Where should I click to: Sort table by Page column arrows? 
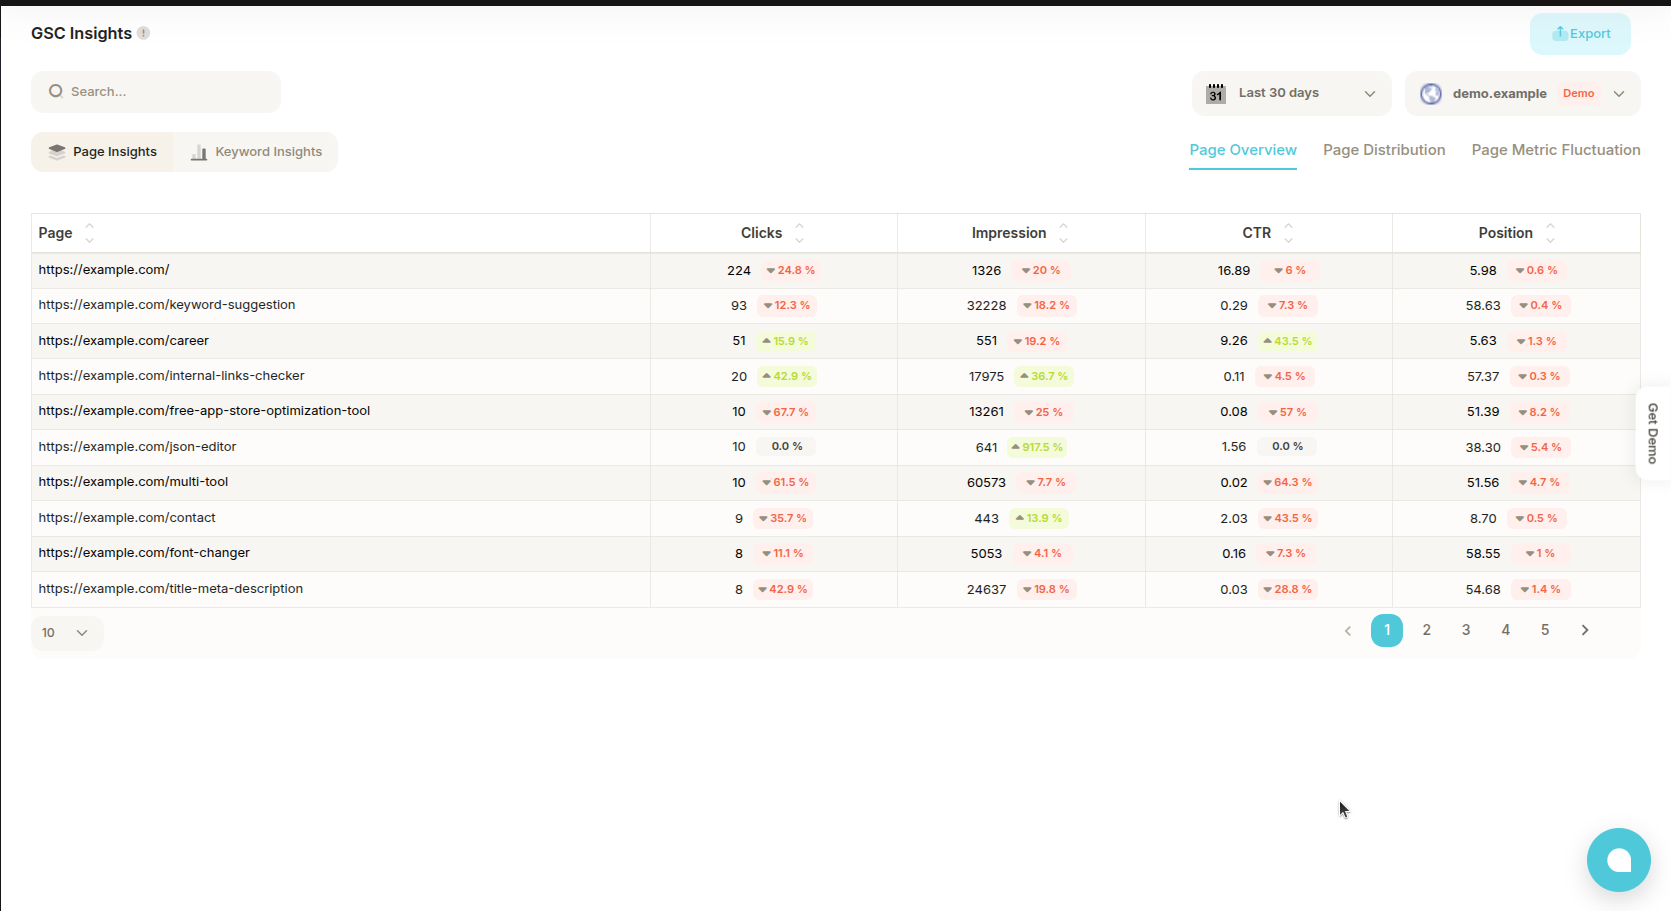[89, 233]
